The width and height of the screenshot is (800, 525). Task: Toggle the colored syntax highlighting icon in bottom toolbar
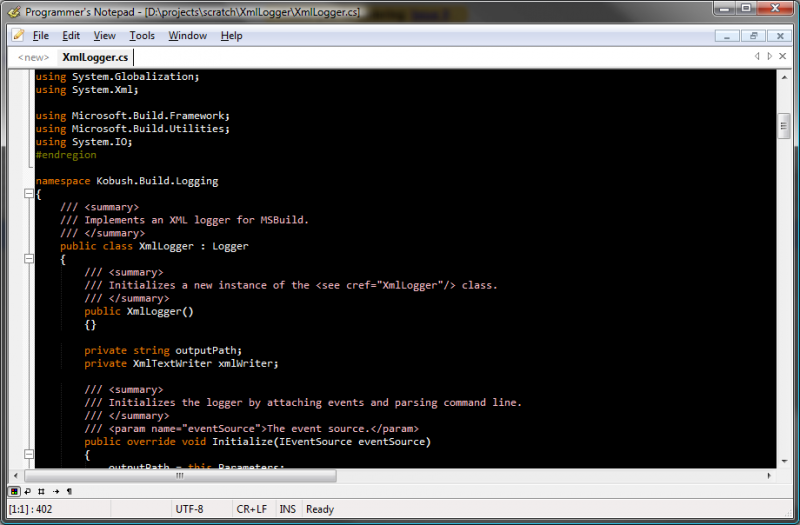coord(14,491)
